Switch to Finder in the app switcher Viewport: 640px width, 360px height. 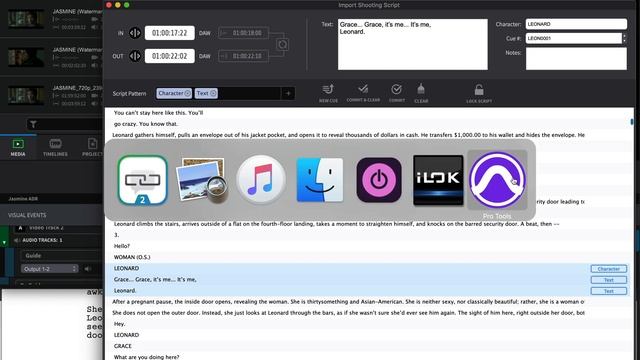pyautogui.click(x=320, y=180)
